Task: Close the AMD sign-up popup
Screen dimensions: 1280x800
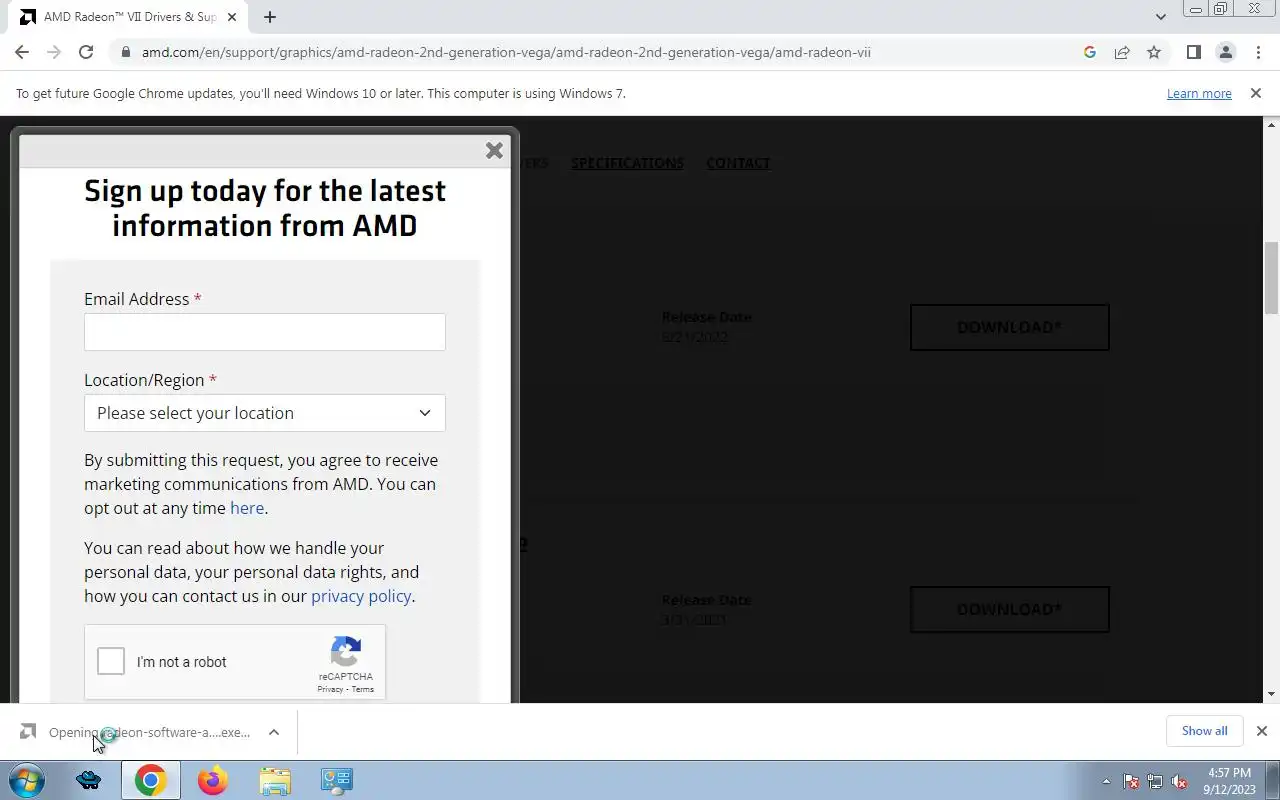Action: pyautogui.click(x=494, y=151)
